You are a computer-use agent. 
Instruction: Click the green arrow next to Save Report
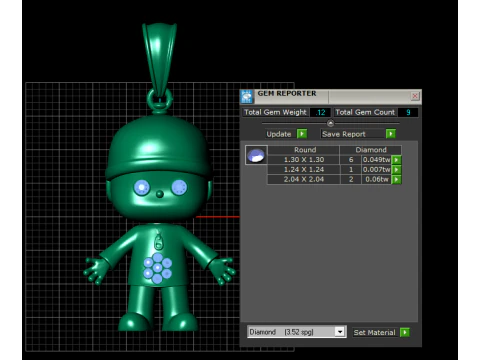click(x=391, y=134)
